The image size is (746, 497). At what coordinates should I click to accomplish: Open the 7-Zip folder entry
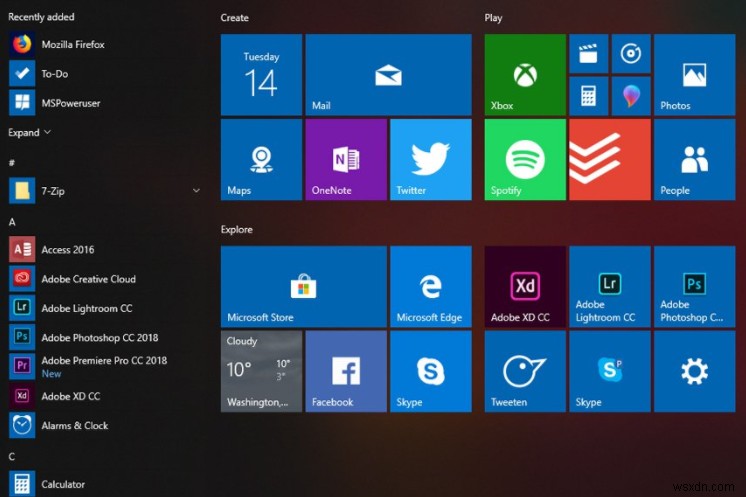pos(105,191)
